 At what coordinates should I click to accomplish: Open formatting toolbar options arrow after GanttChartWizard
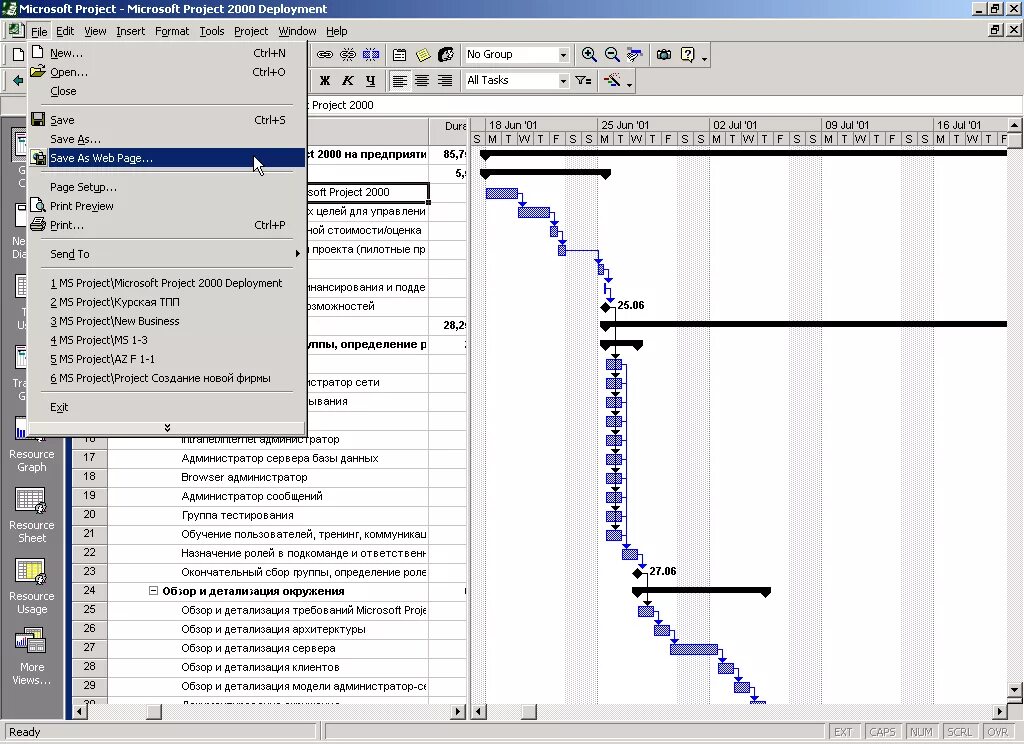click(629, 83)
